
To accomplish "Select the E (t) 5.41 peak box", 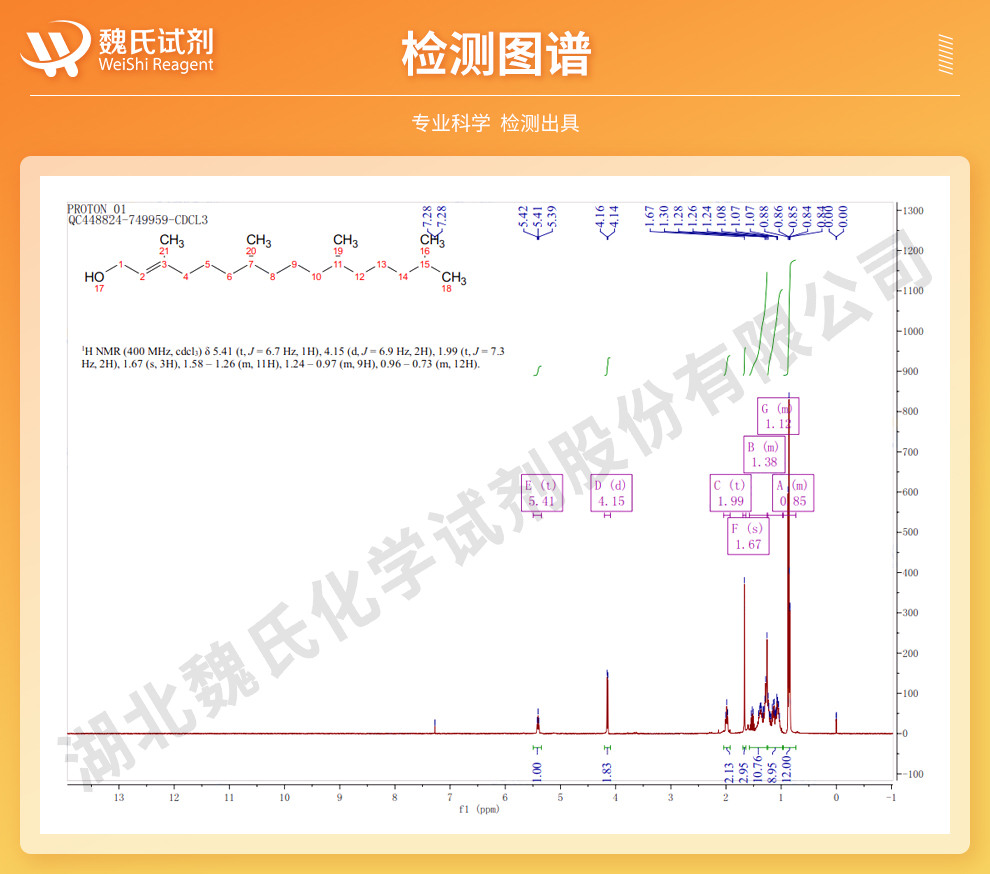I will (541, 493).
